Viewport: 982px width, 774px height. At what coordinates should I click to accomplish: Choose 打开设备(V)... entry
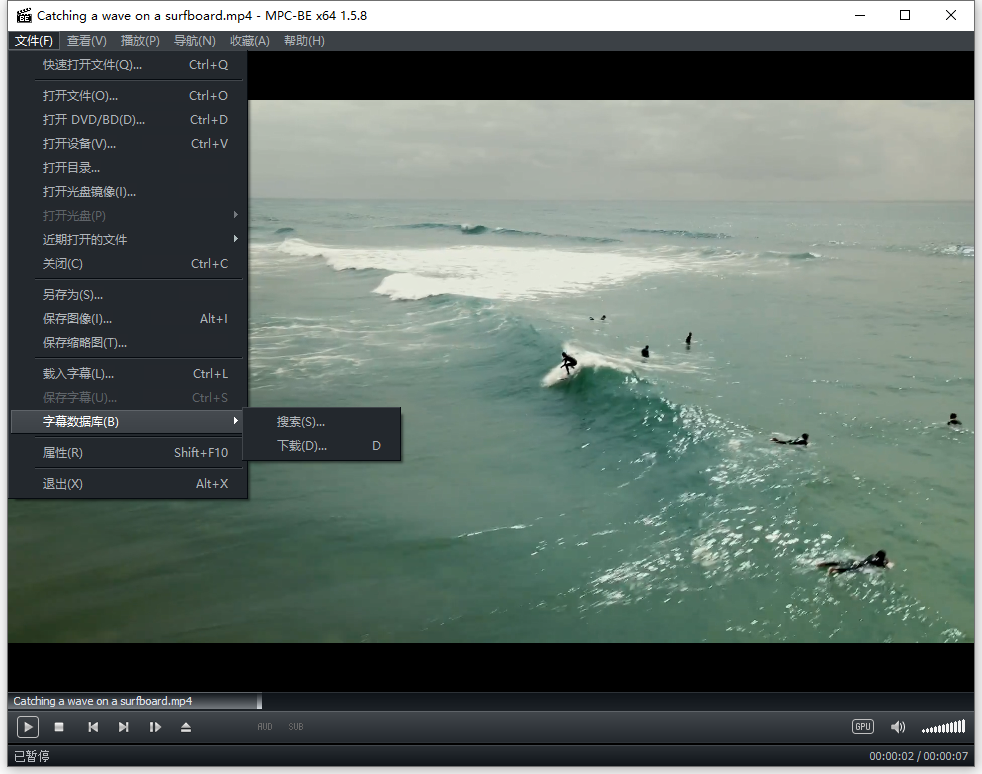pos(128,143)
